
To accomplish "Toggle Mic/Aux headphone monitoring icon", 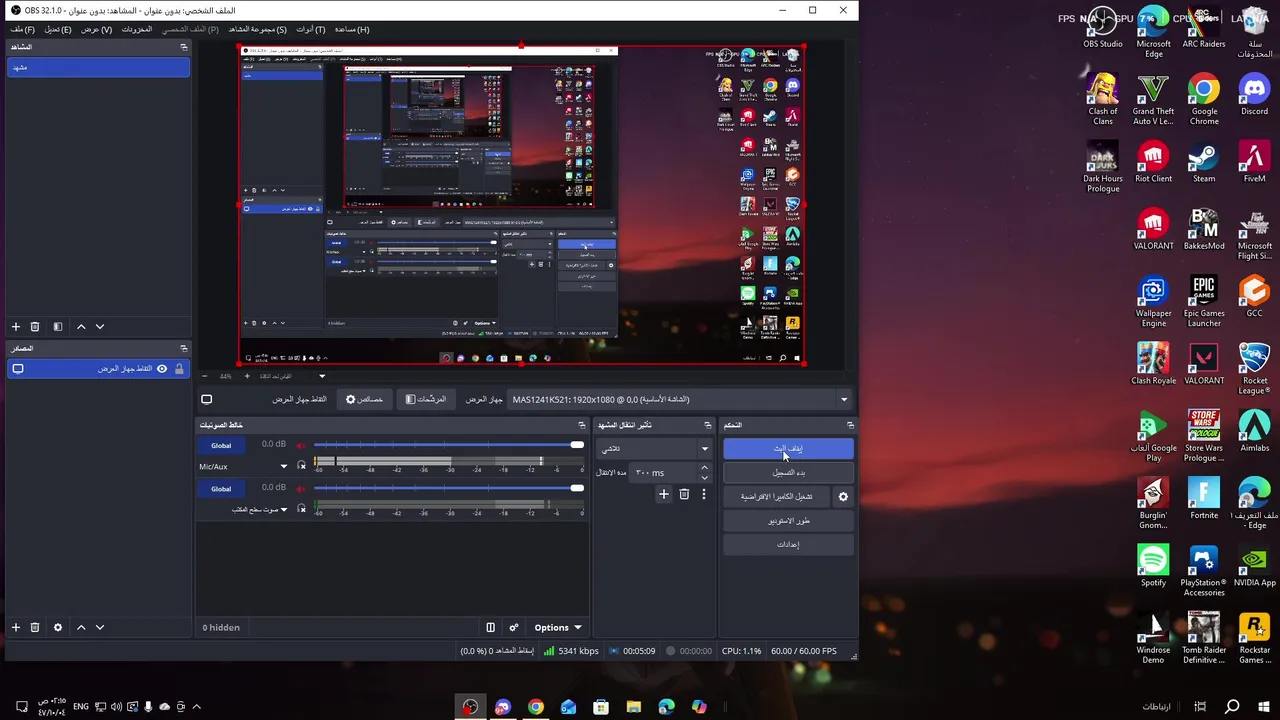I will pos(301,466).
